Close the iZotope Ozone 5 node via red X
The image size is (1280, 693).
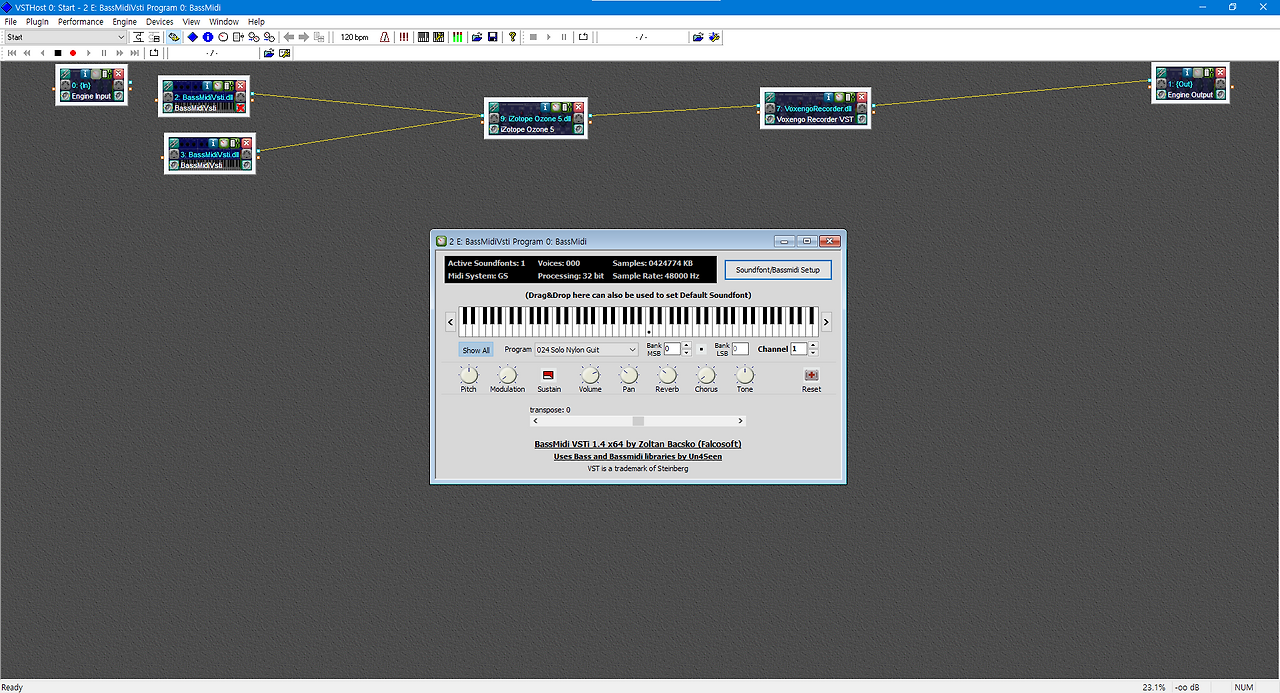[579, 107]
